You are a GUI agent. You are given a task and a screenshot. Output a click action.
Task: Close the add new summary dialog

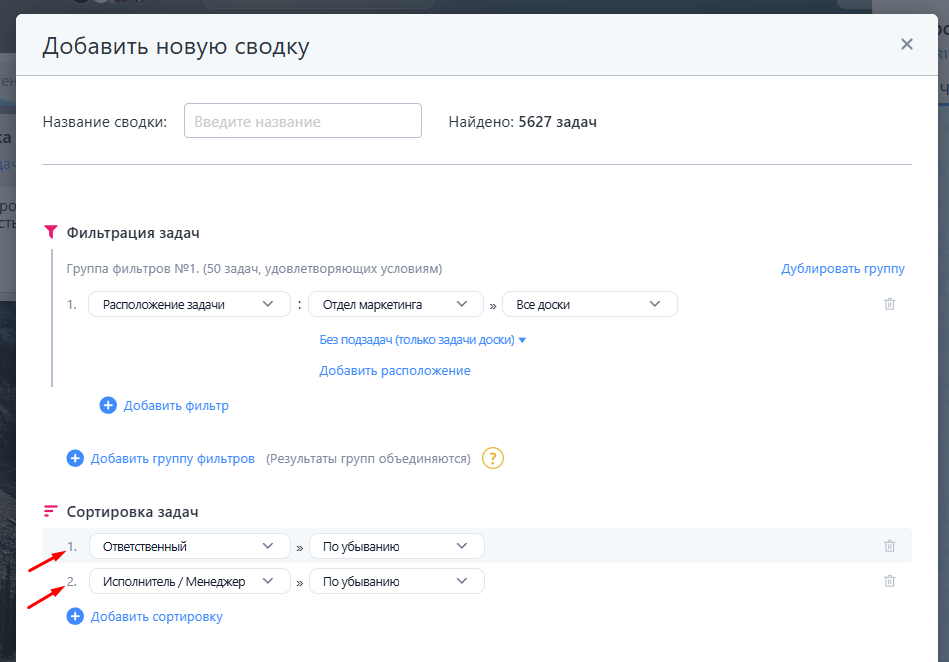906,44
